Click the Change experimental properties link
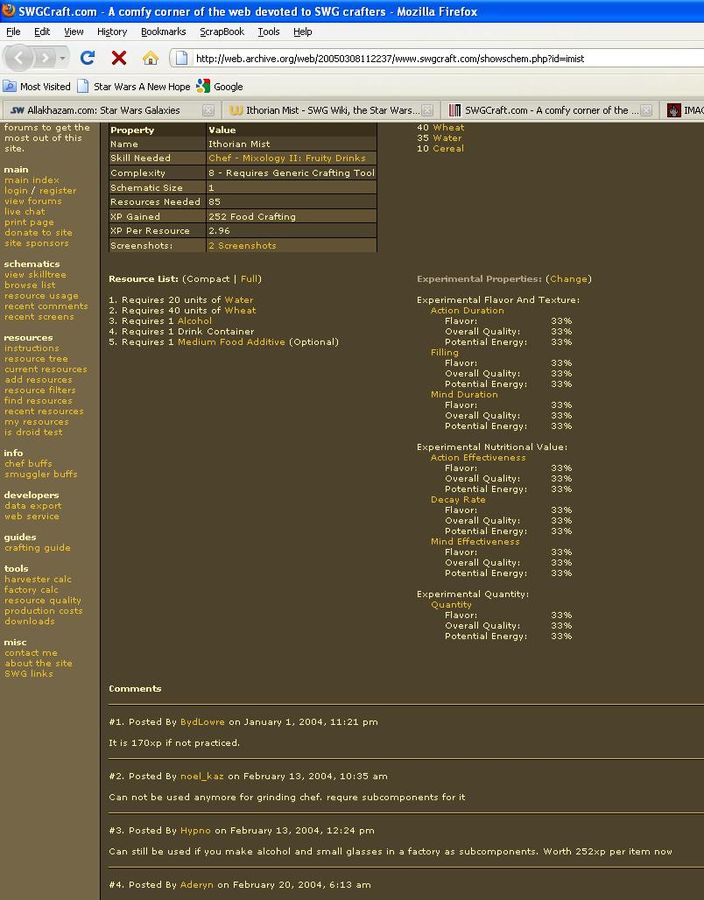Image resolution: width=704 pixels, height=900 pixels. 569,279
